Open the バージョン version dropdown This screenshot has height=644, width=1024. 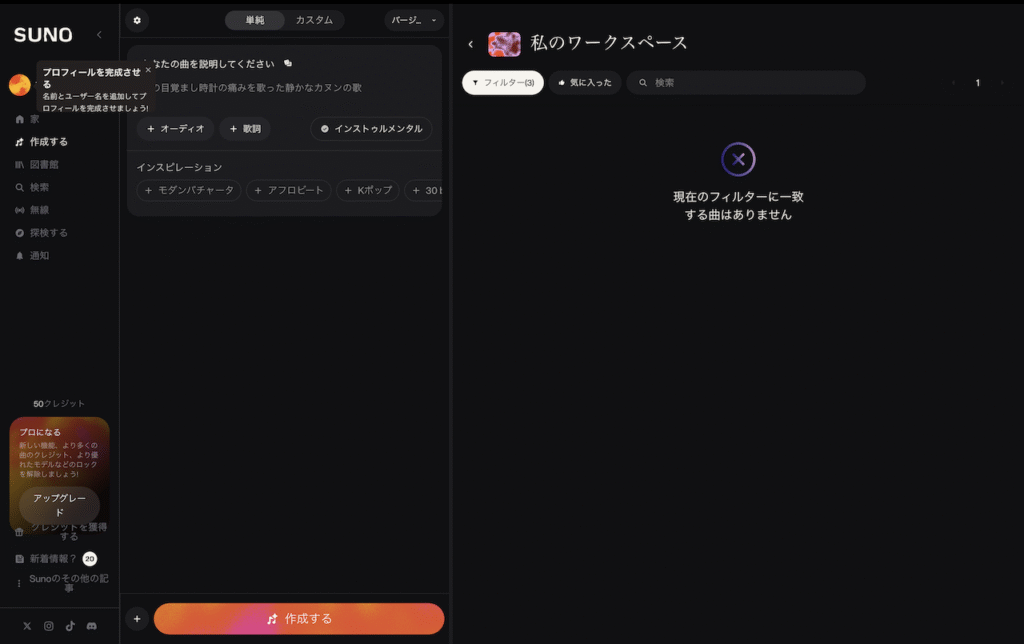coord(414,20)
